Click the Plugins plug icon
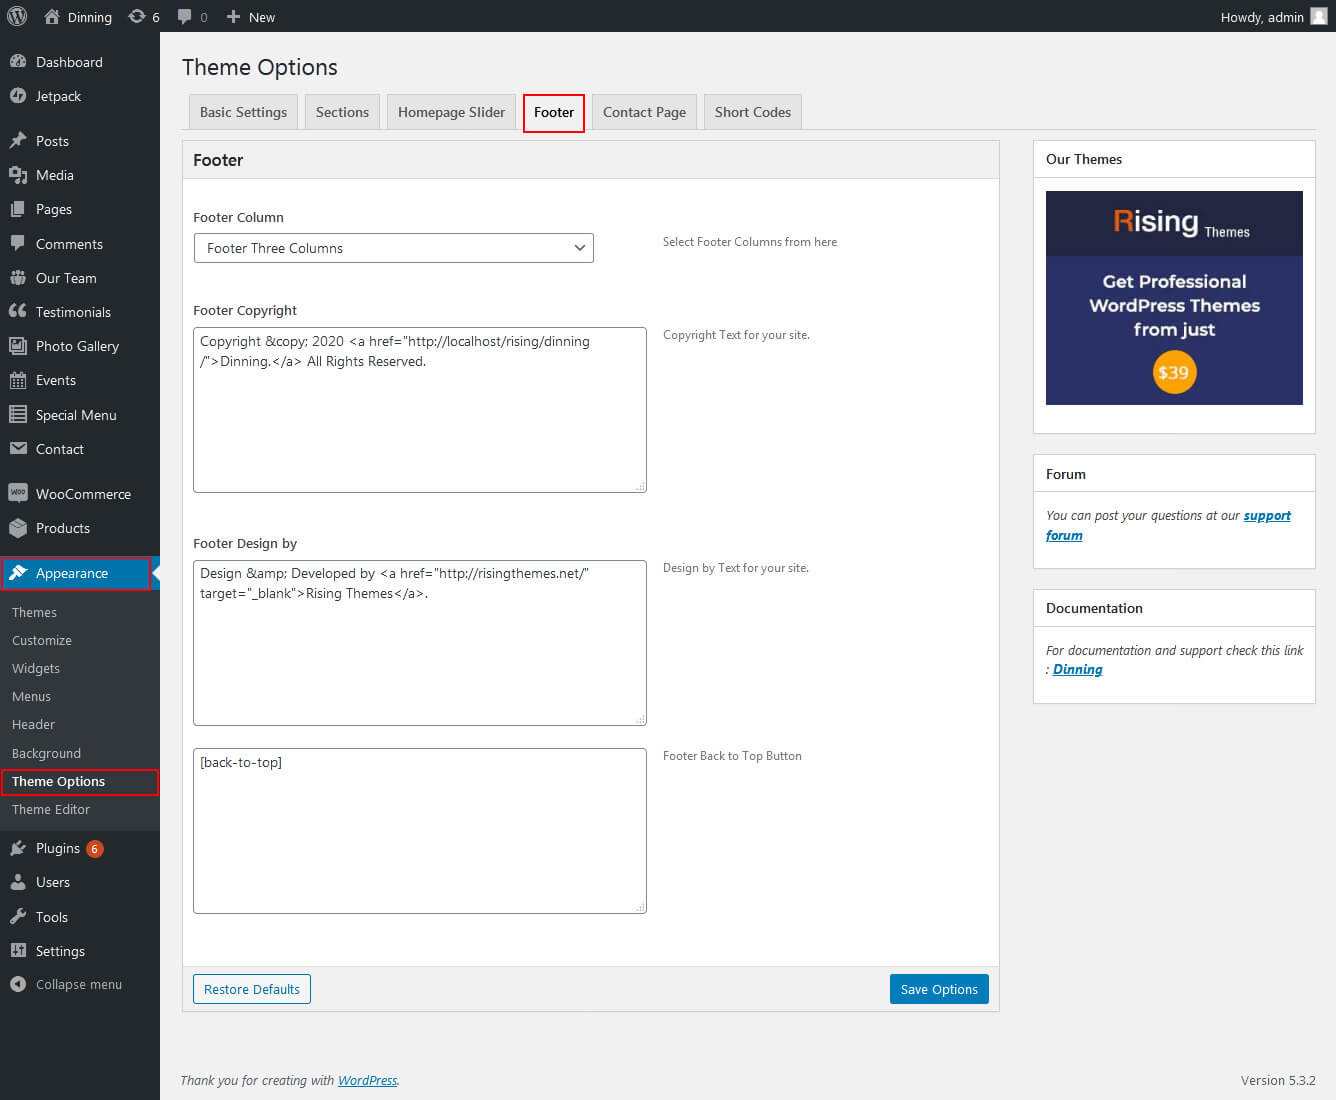Screen dimensions: 1336x1100 click(18, 848)
